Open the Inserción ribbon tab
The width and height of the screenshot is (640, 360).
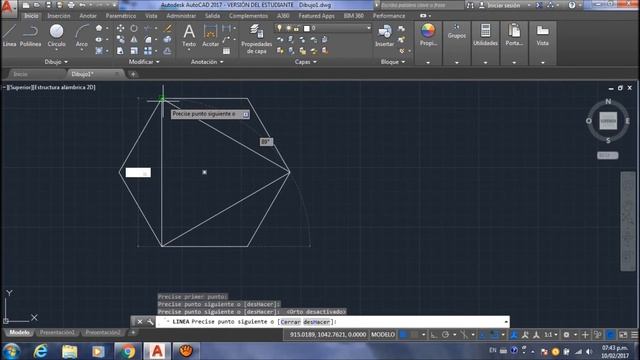coord(59,16)
